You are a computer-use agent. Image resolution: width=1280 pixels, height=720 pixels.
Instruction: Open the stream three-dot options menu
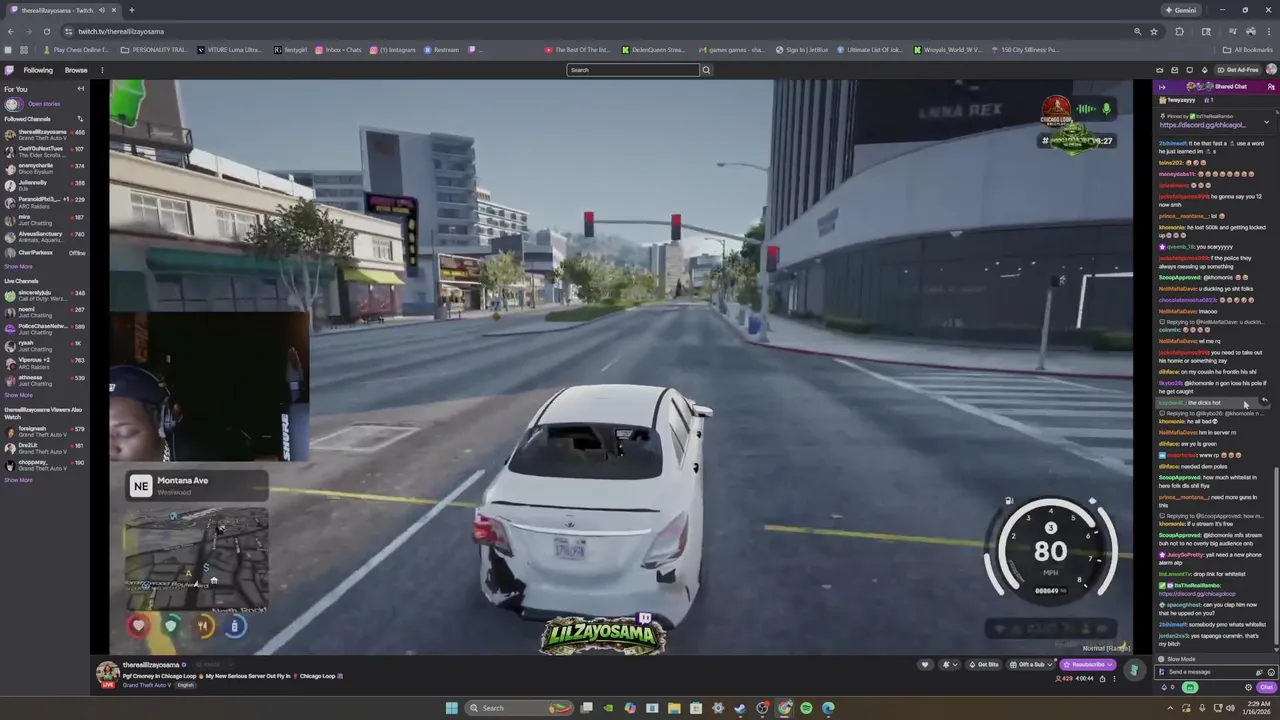click(x=1114, y=679)
